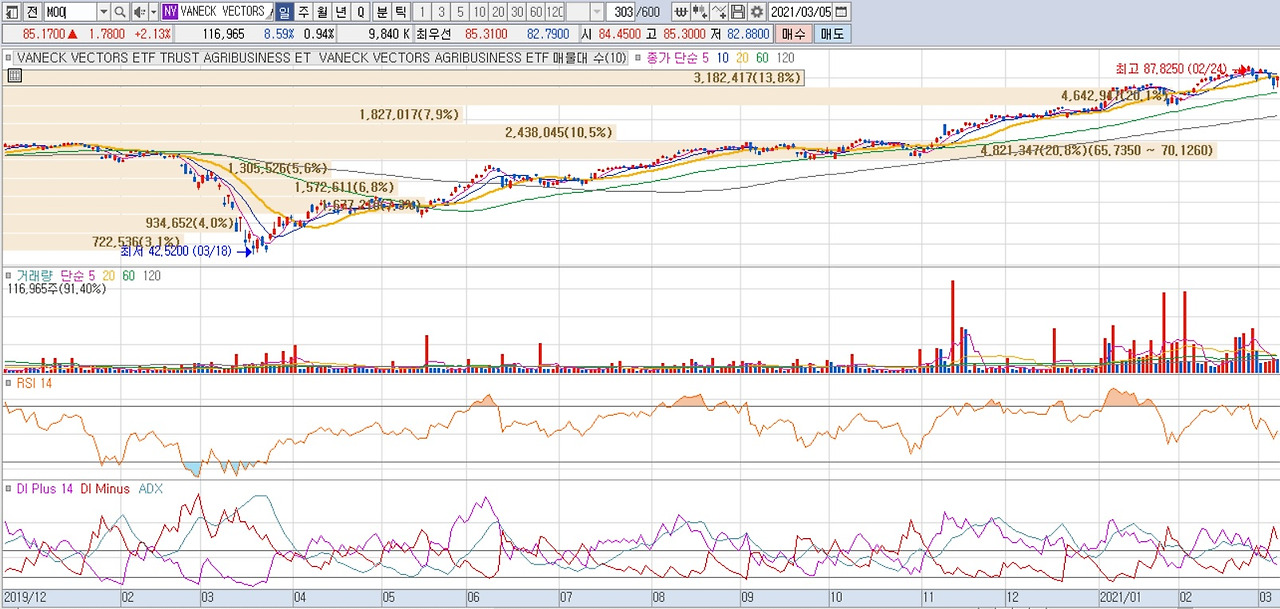Screen dimensions: 1280x609
Task: Click the 3,182,417(13.8%) volume profile label
Action: click(x=747, y=77)
